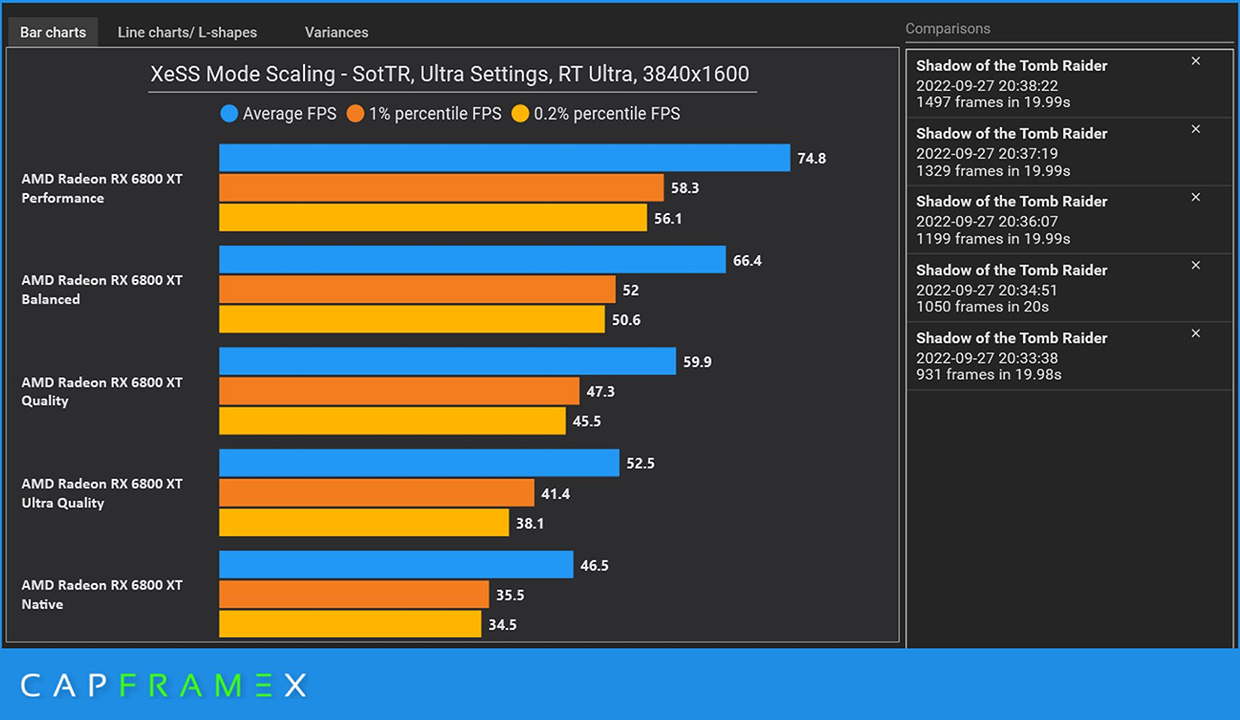This screenshot has width=1240, height=720.
Task: Toggle the 0.2% percentile FPS legend item
Action: coord(596,114)
